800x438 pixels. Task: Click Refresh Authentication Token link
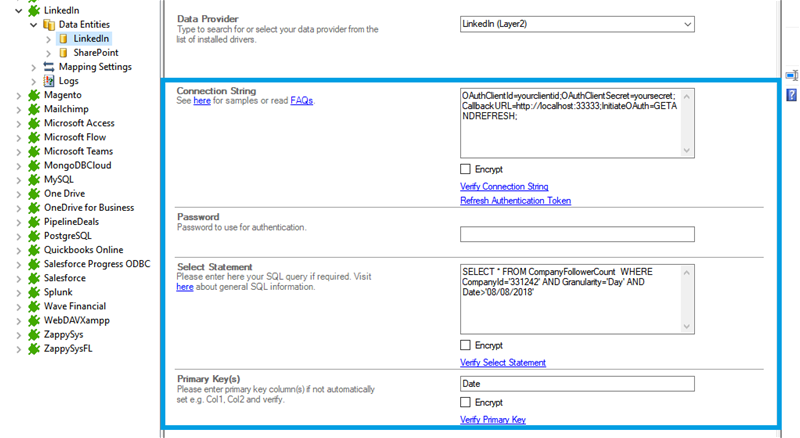[515, 201]
